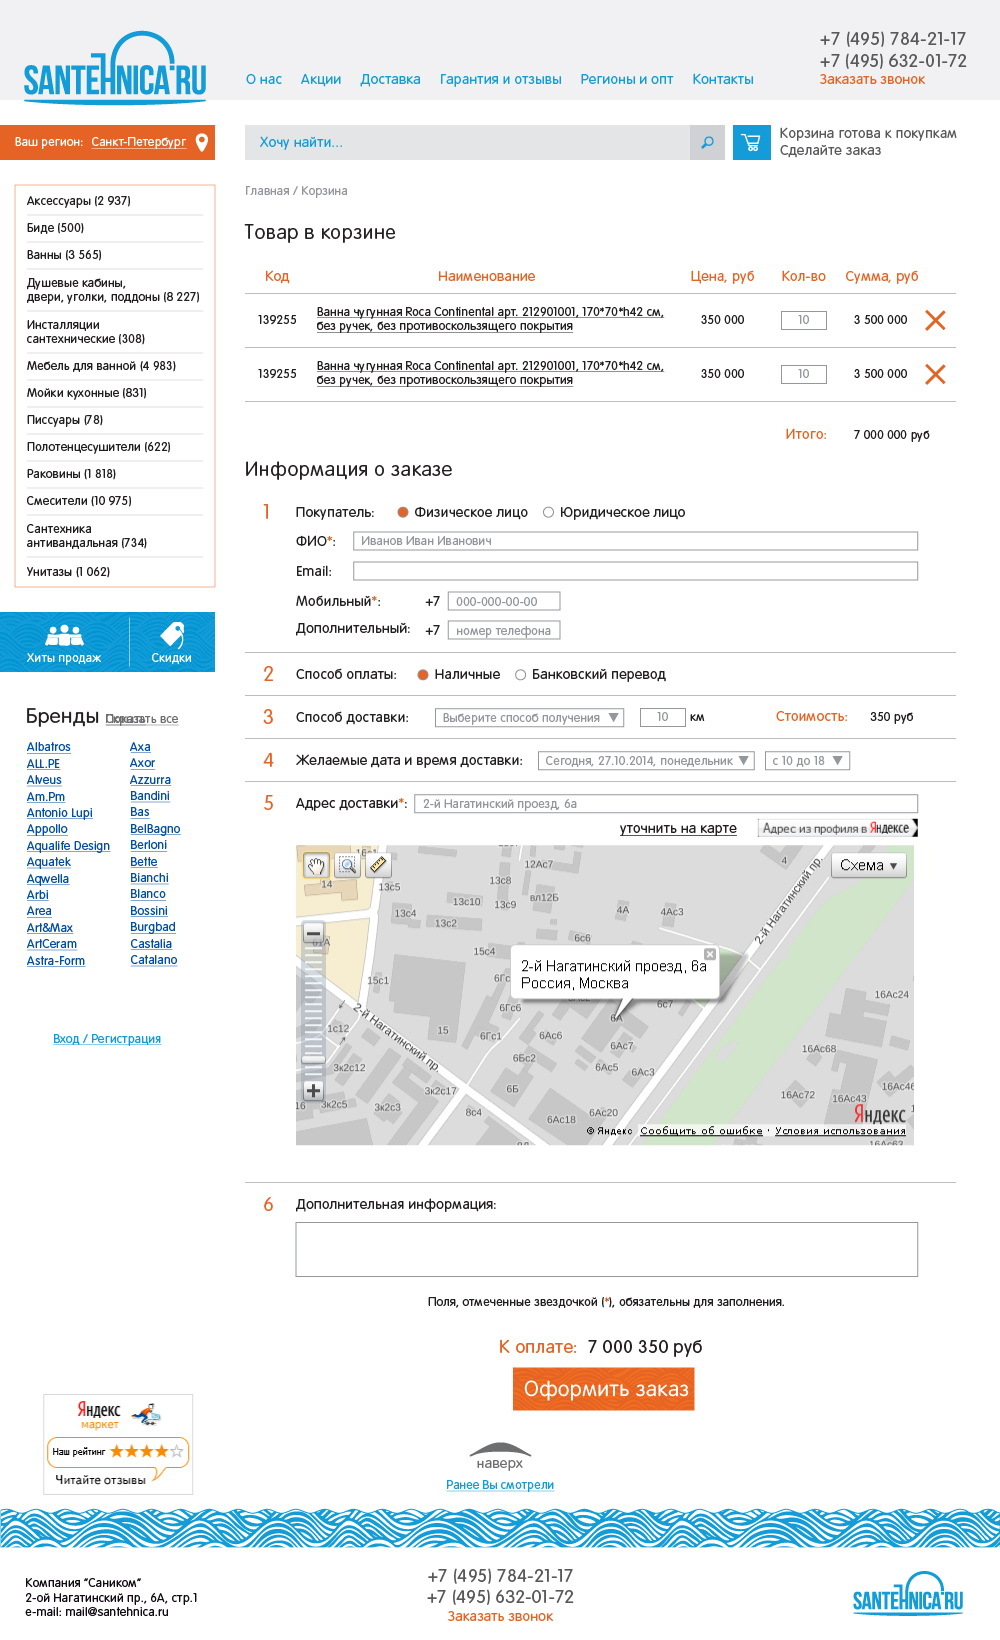
Task: Click the Главная breadcrumb link
Action: (267, 191)
